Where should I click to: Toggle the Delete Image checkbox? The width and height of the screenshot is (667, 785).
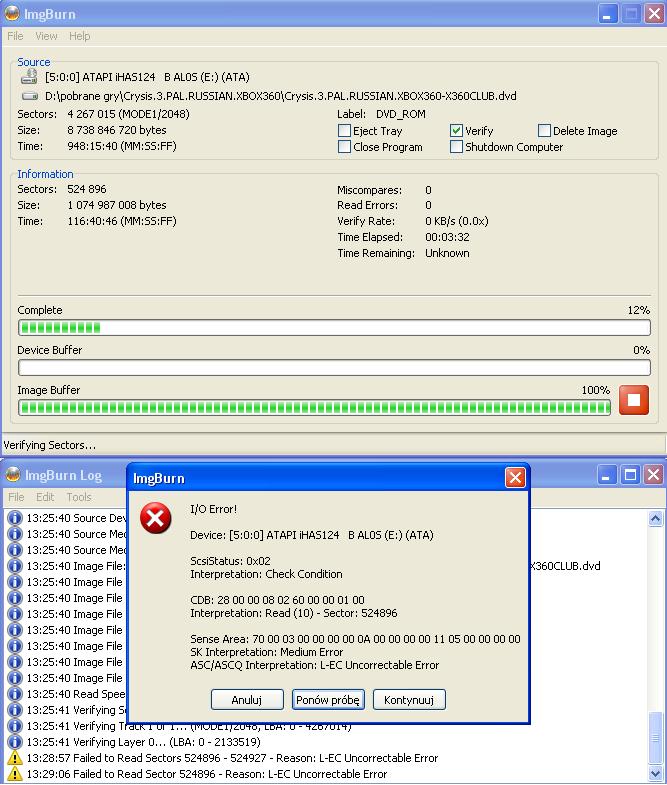pos(545,131)
